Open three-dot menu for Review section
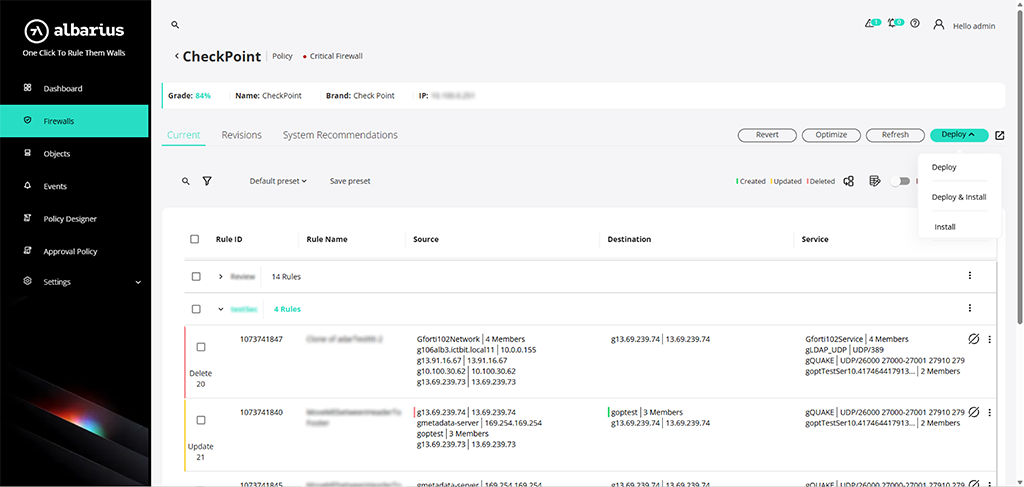The image size is (1024, 487). (970, 276)
